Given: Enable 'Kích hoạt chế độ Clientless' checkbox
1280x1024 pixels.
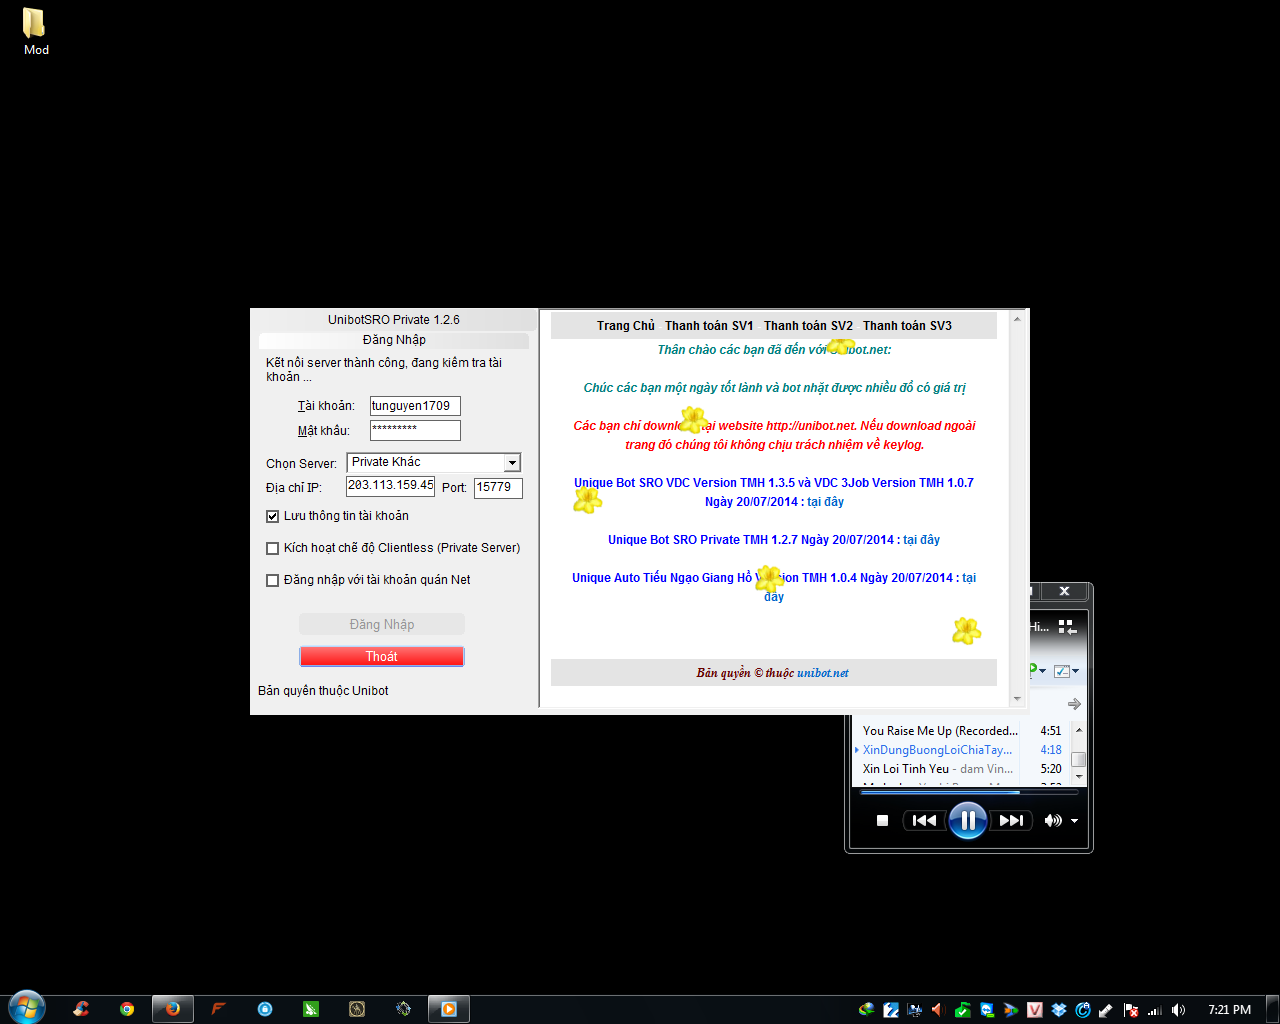Looking at the screenshot, I should click(272, 548).
